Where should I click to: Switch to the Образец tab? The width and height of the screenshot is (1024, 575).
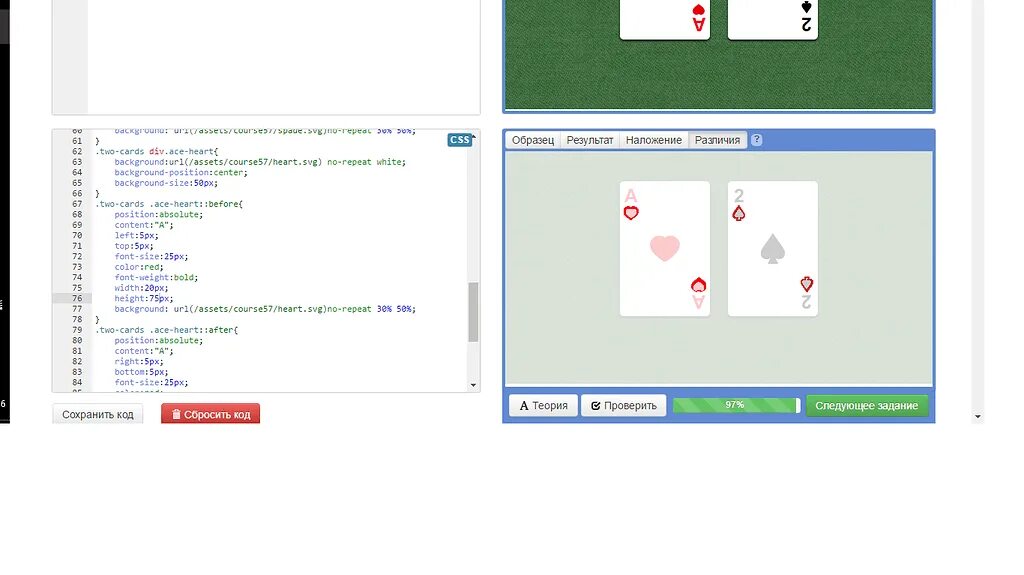532,140
